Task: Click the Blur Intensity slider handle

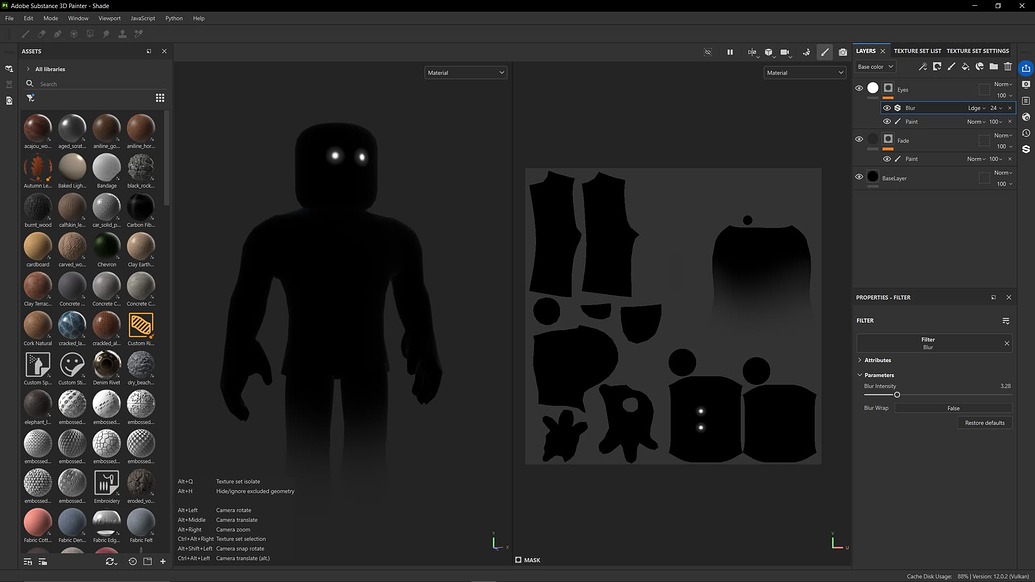Action: click(x=897, y=395)
